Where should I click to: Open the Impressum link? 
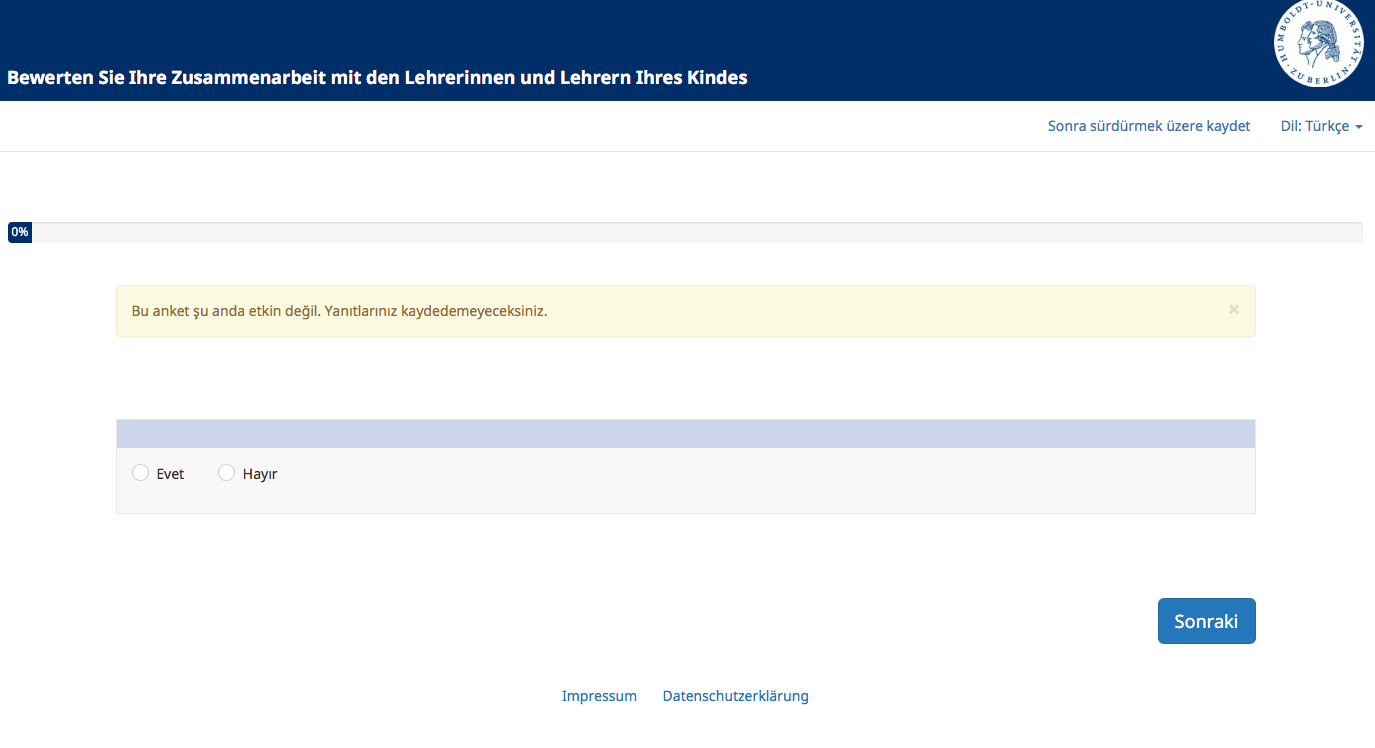[599, 696]
